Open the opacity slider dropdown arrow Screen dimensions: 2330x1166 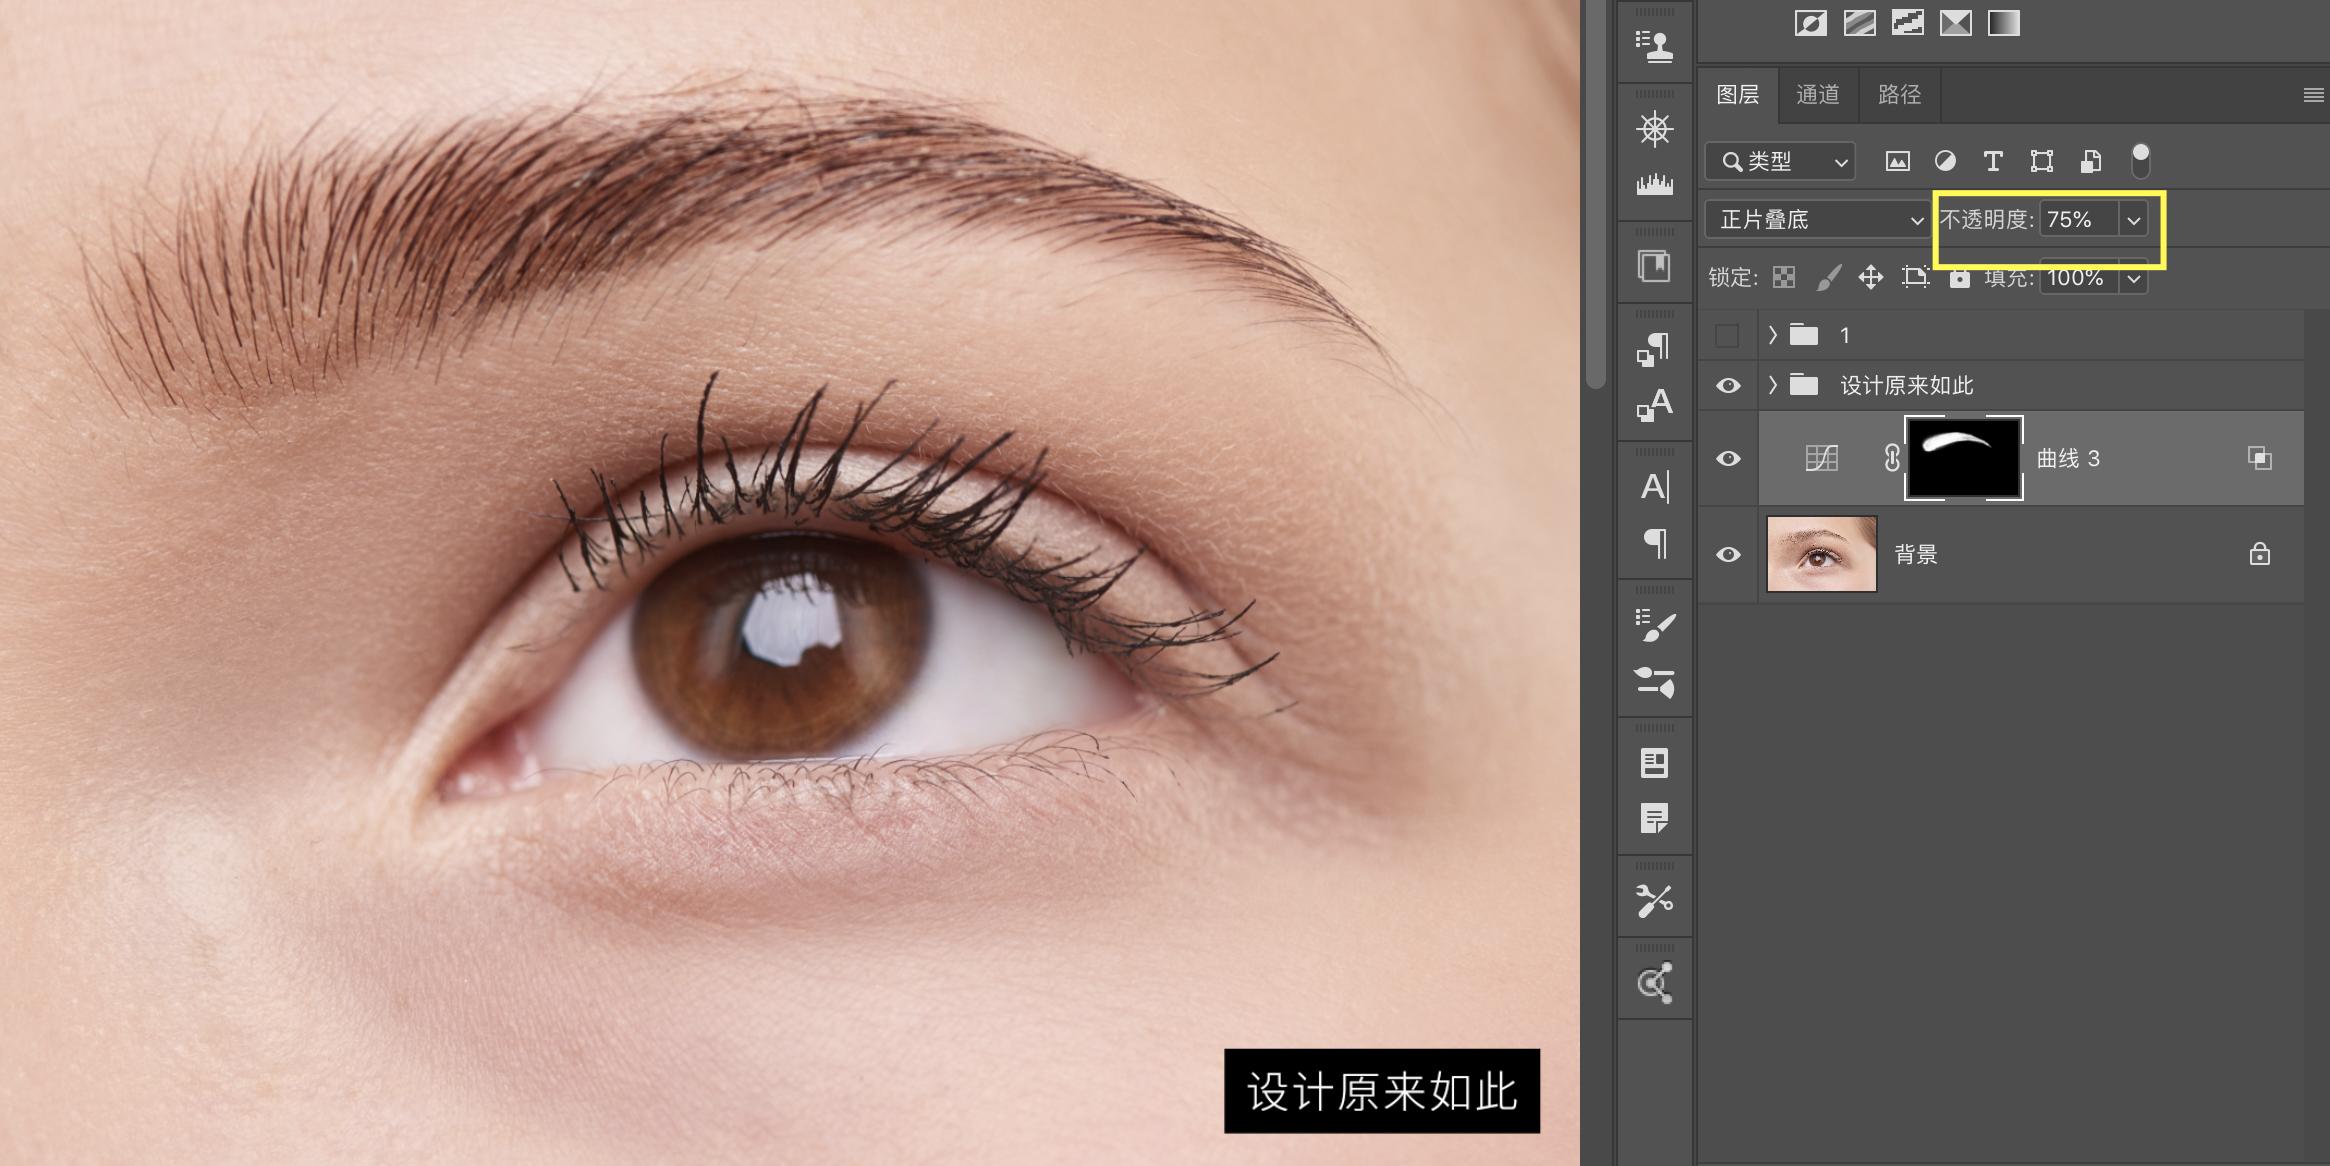point(2133,220)
